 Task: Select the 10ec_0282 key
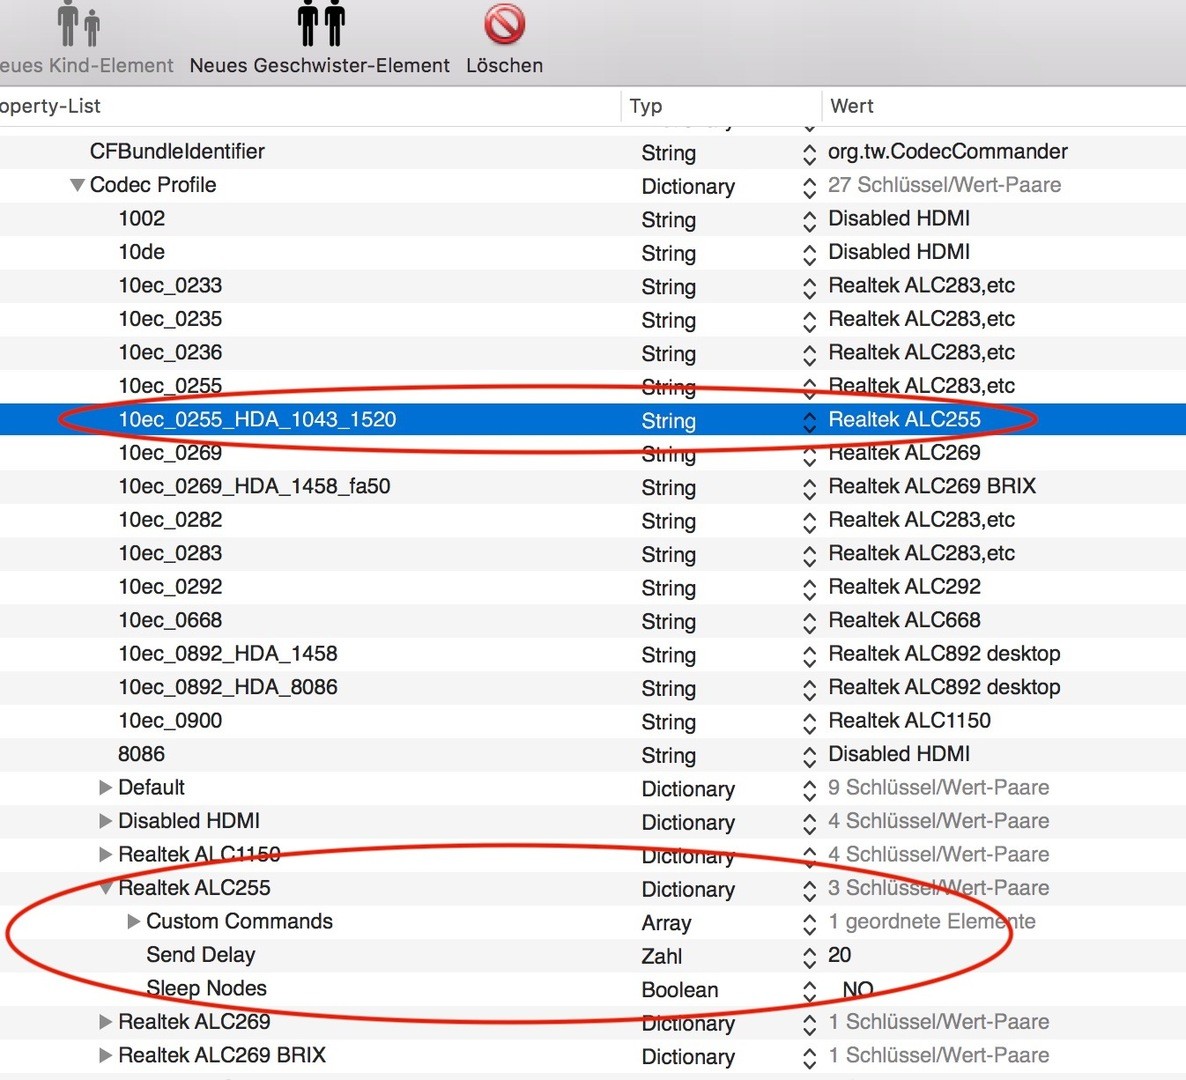pos(170,520)
